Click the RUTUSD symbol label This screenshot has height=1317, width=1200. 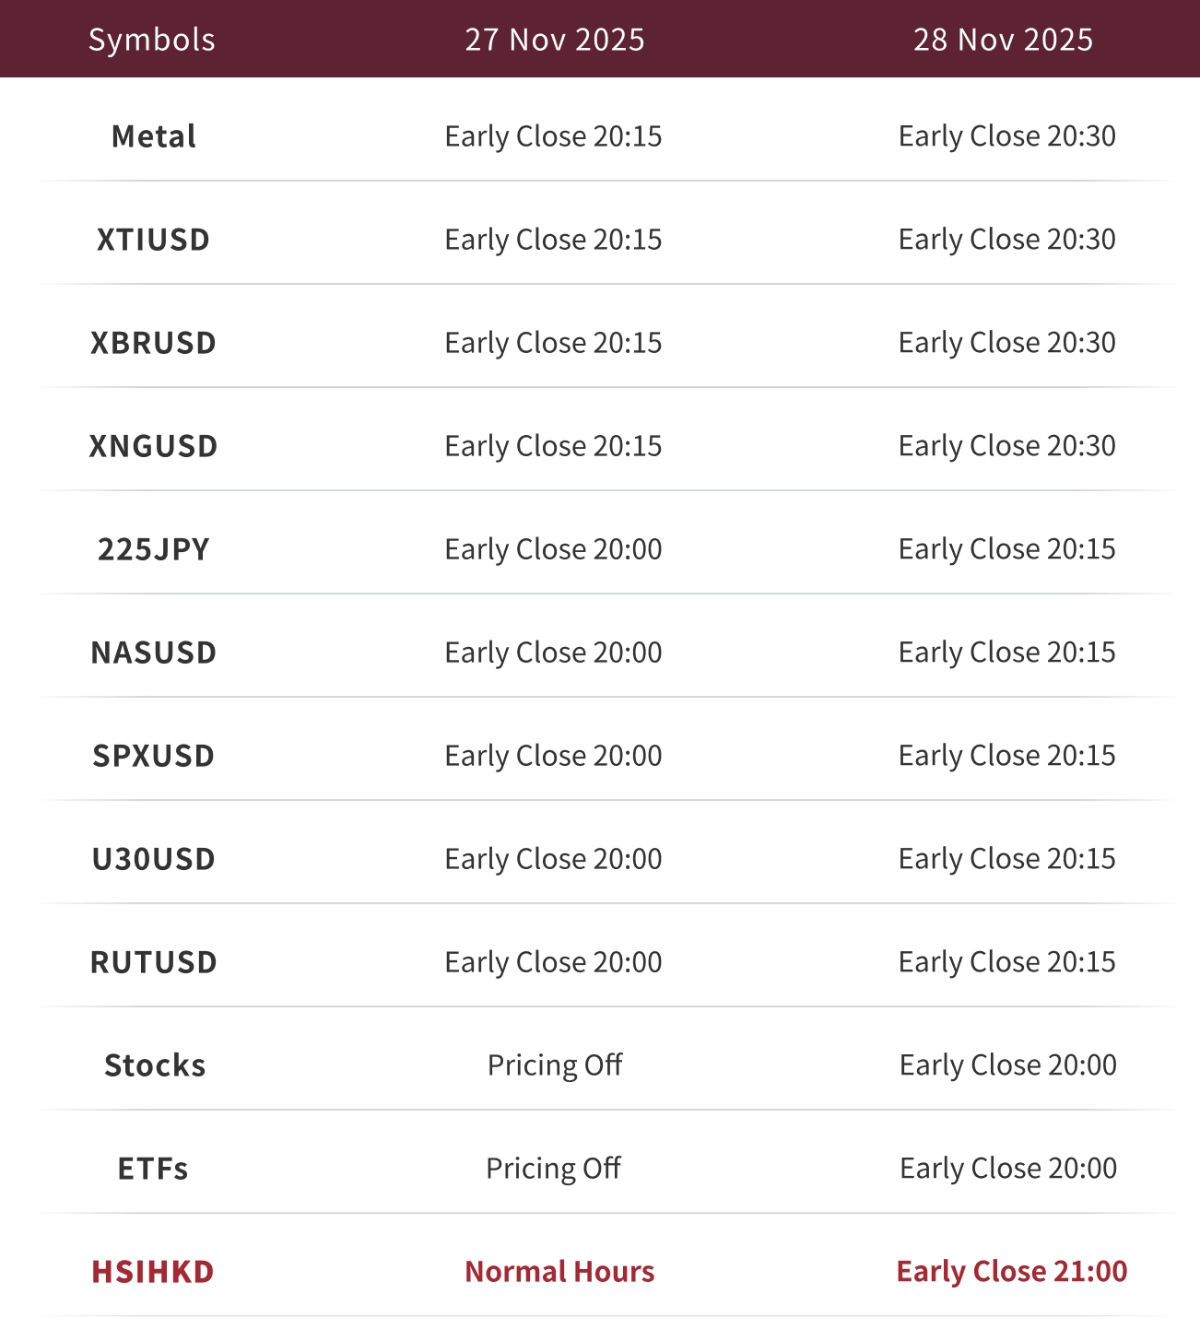(153, 962)
